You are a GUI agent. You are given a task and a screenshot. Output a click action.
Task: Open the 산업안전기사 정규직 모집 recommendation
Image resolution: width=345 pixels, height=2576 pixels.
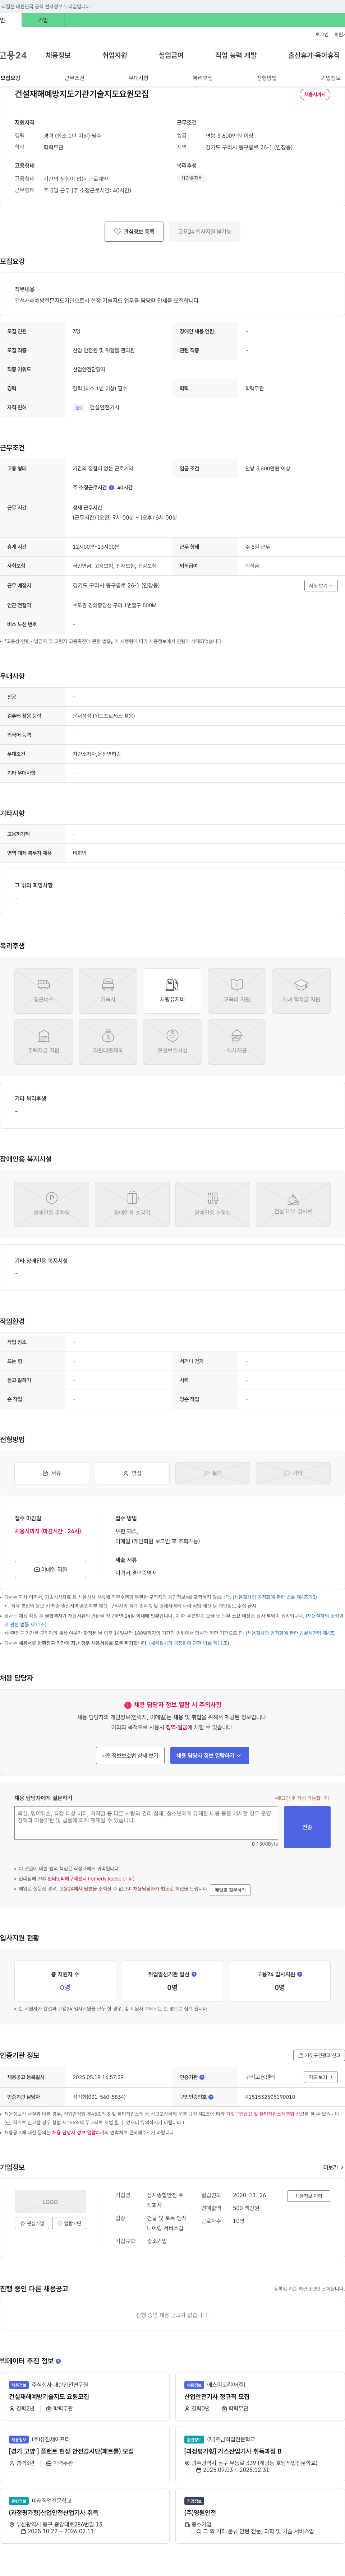(217, 2396)
